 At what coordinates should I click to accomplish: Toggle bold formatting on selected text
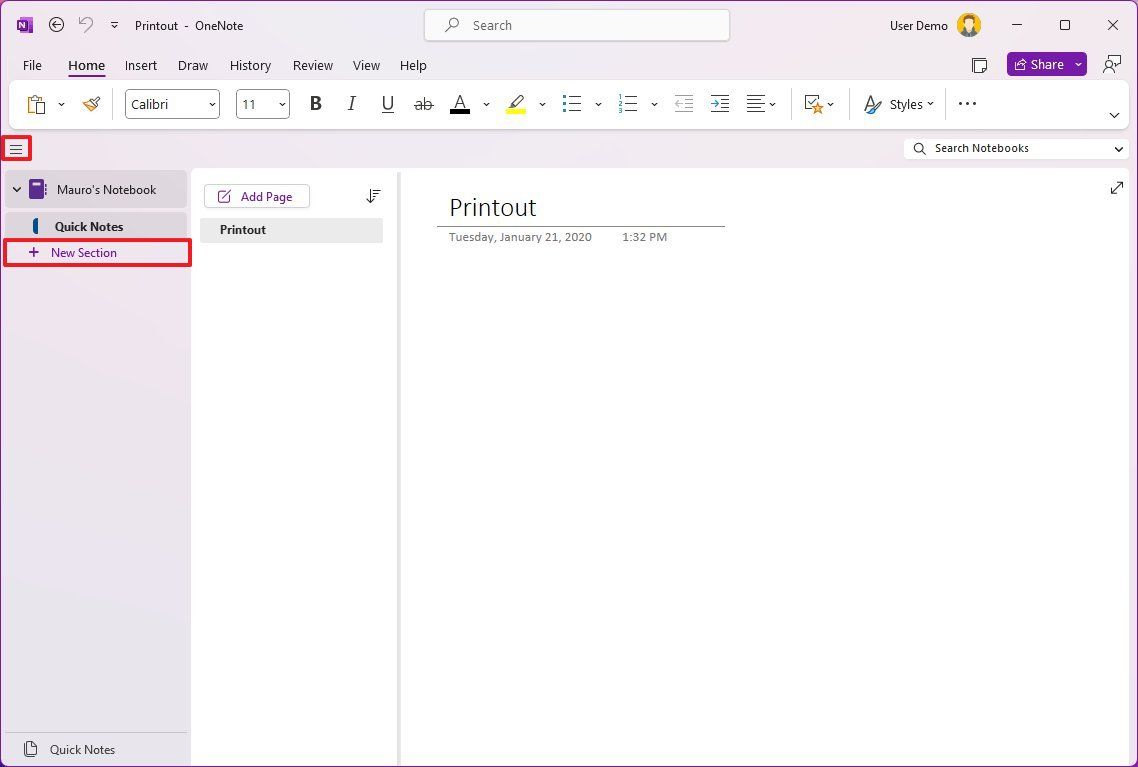pyautogui.click(x=315, y=103)
